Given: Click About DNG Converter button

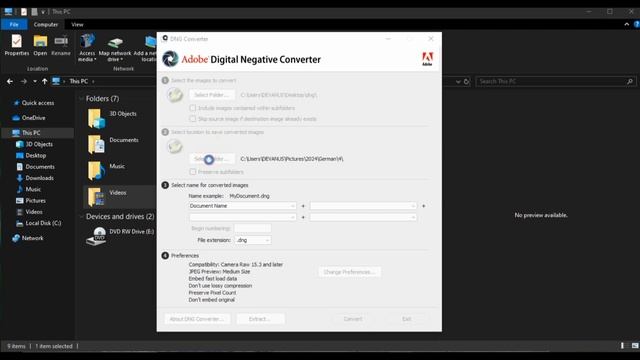Looking at the screenshot, I should point(197,319).
